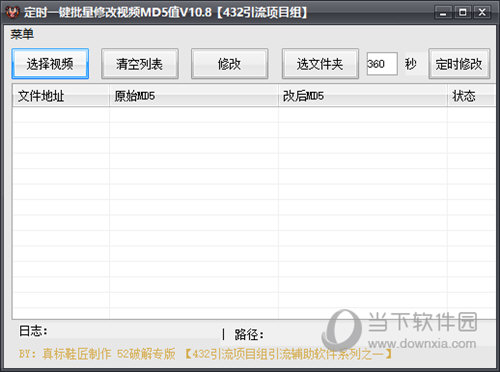The height and width of the screenshot is (372, 500).
Task: Select the 状态 column header
Action: tap(471, 96)
